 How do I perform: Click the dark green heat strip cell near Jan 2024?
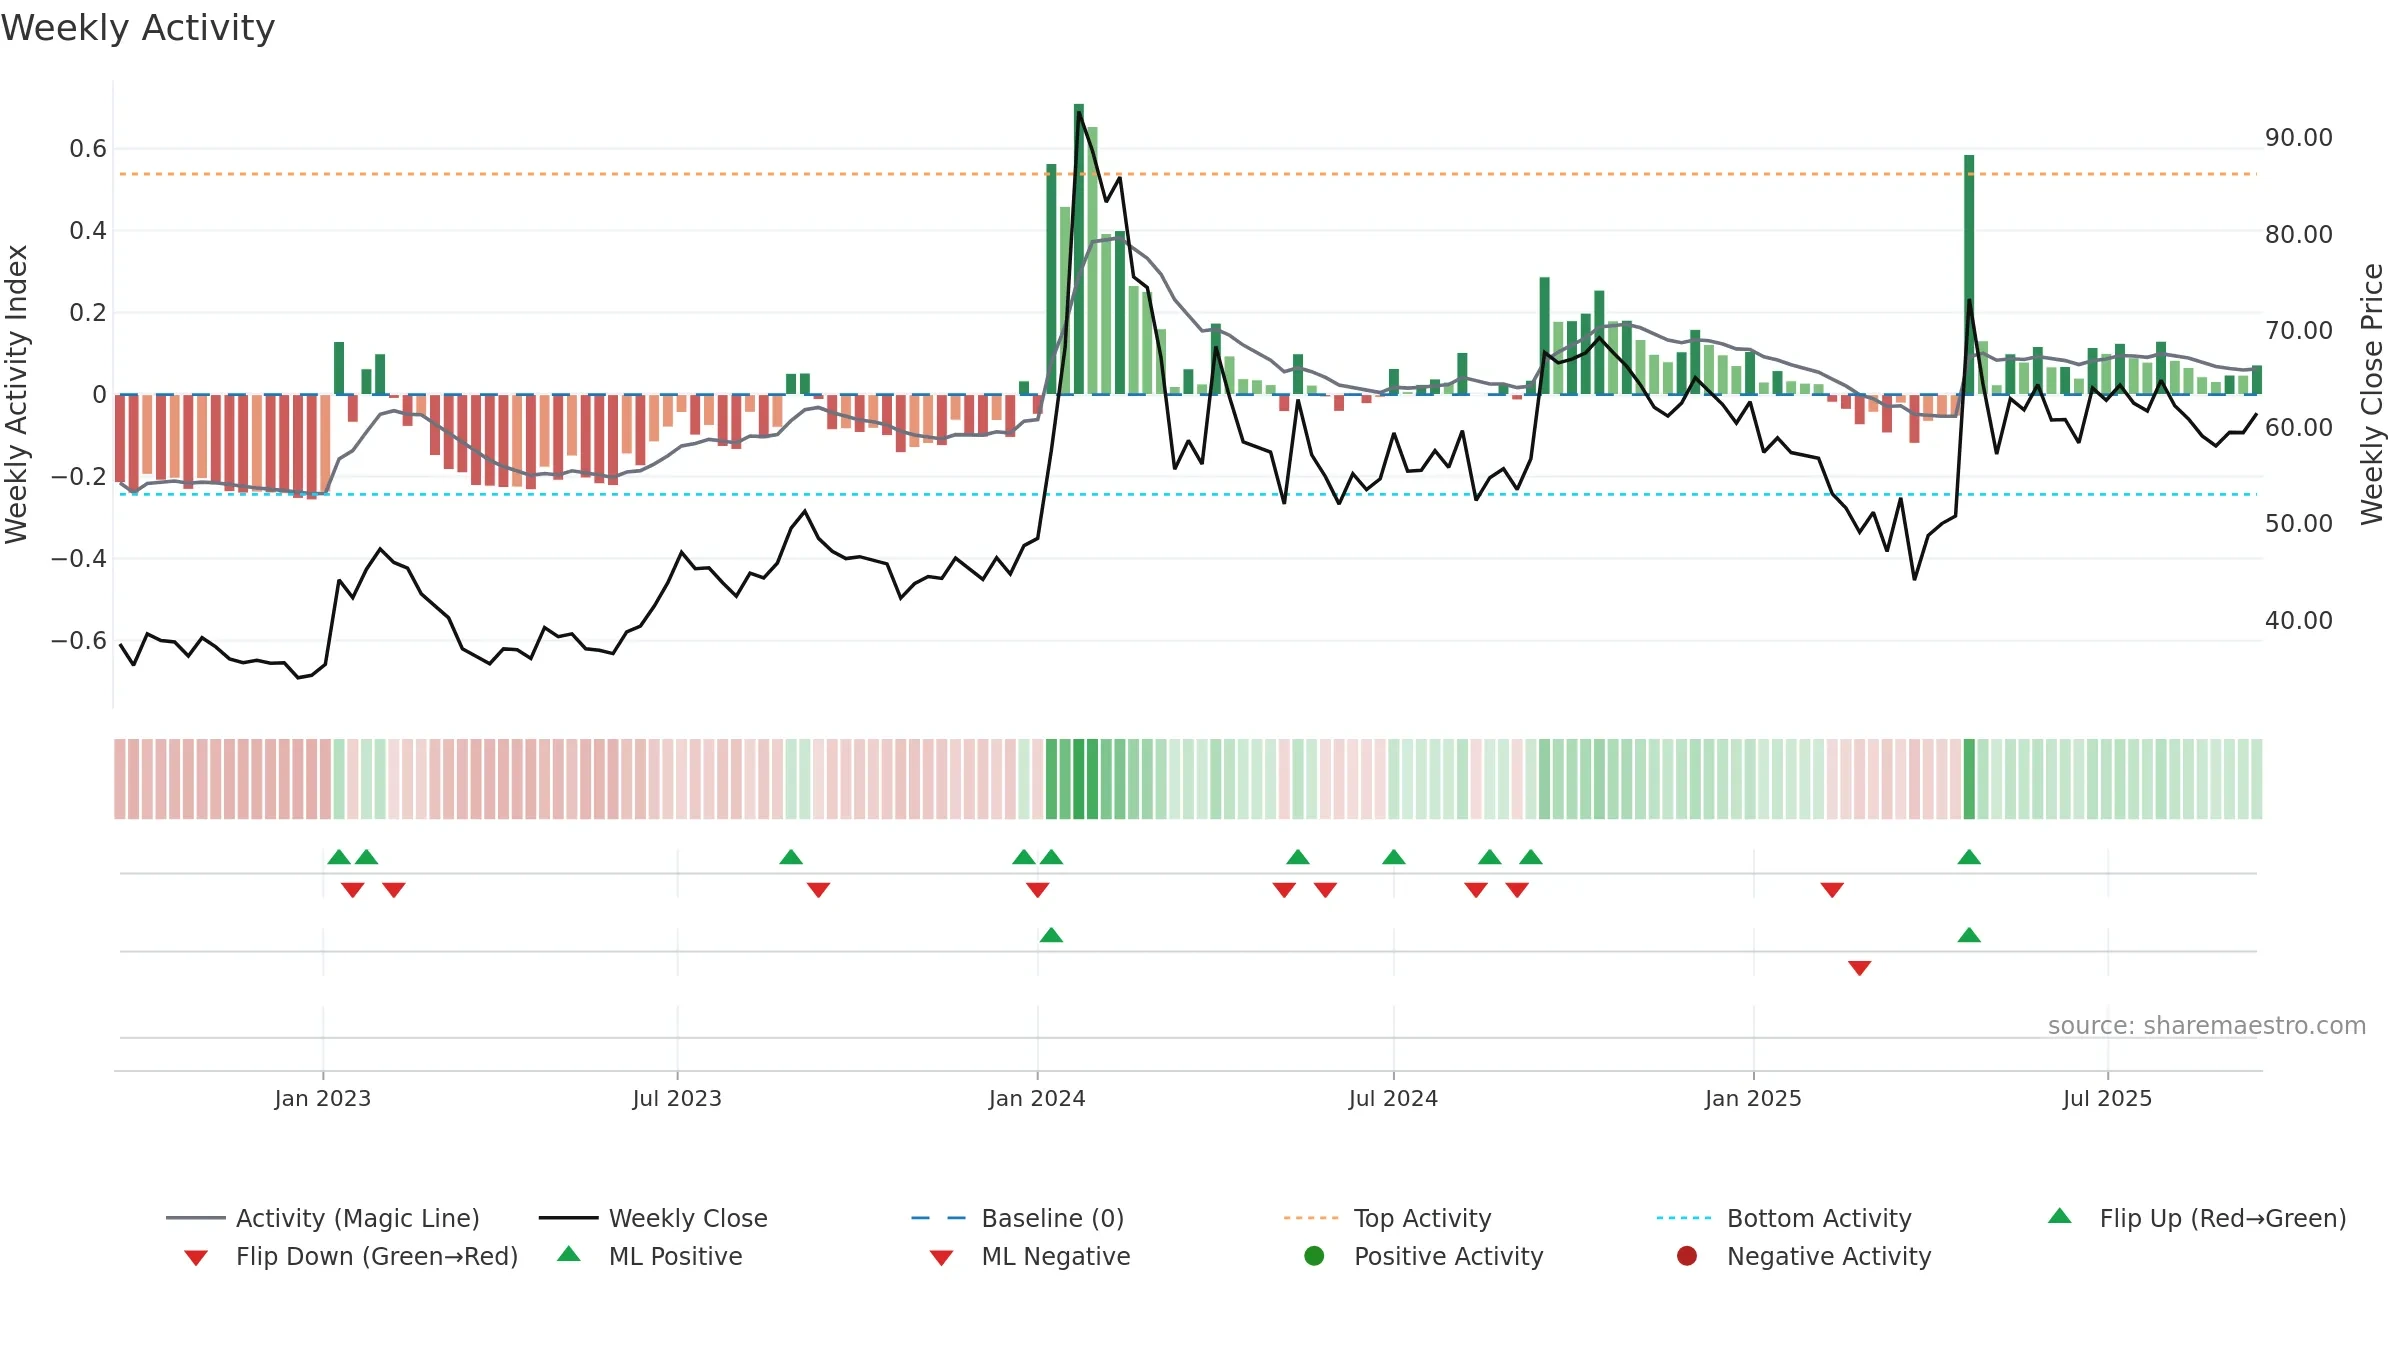pyautogui.click(x=1079, y=779)
